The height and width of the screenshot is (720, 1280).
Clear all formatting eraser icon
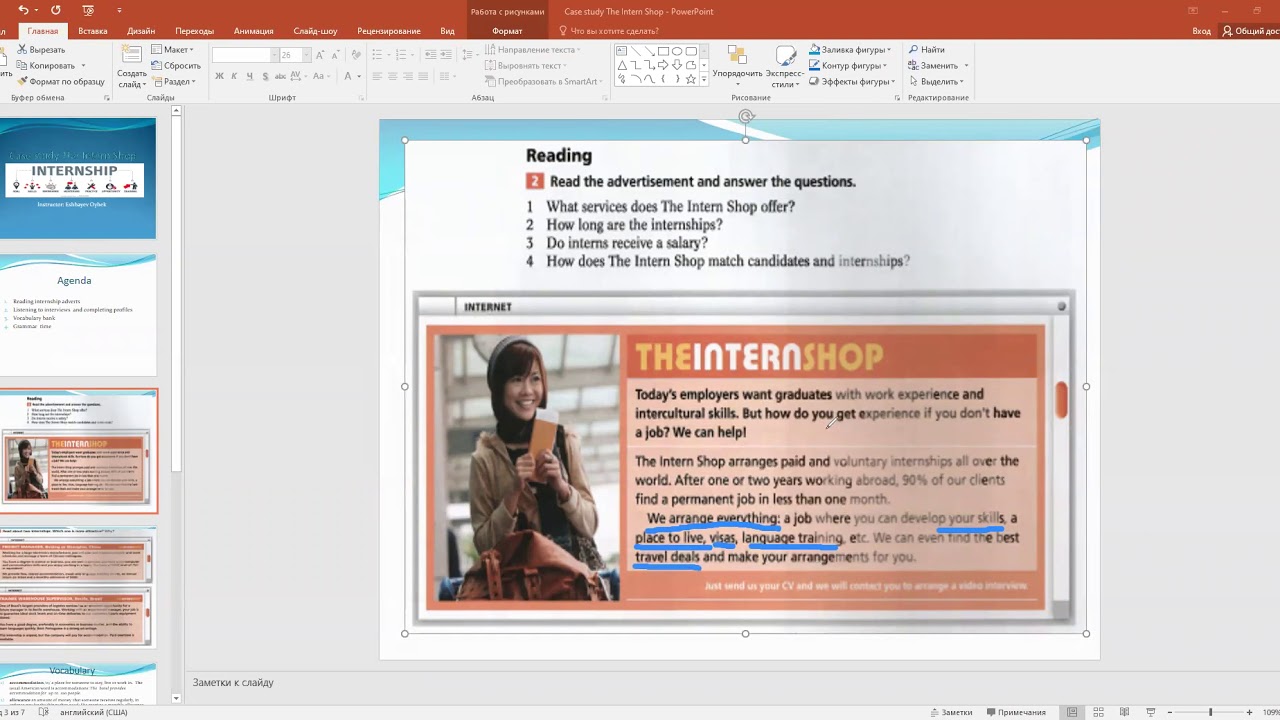click(x=354, y=55)
